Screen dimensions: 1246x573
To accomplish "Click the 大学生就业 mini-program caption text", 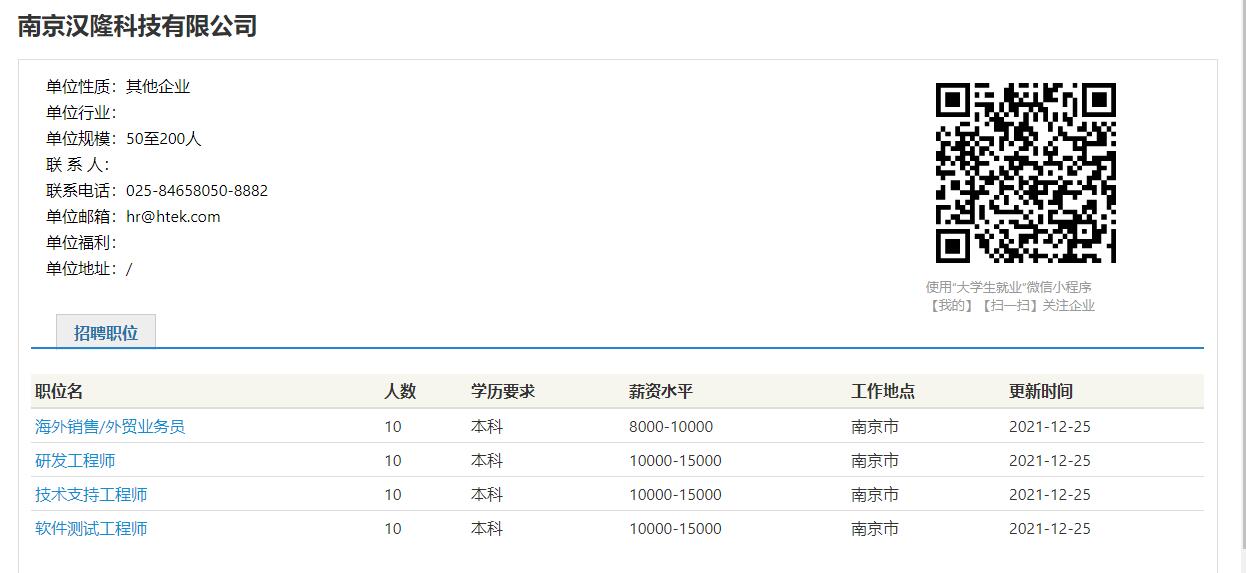I will pyautogui.click(x=1009, y=287).
